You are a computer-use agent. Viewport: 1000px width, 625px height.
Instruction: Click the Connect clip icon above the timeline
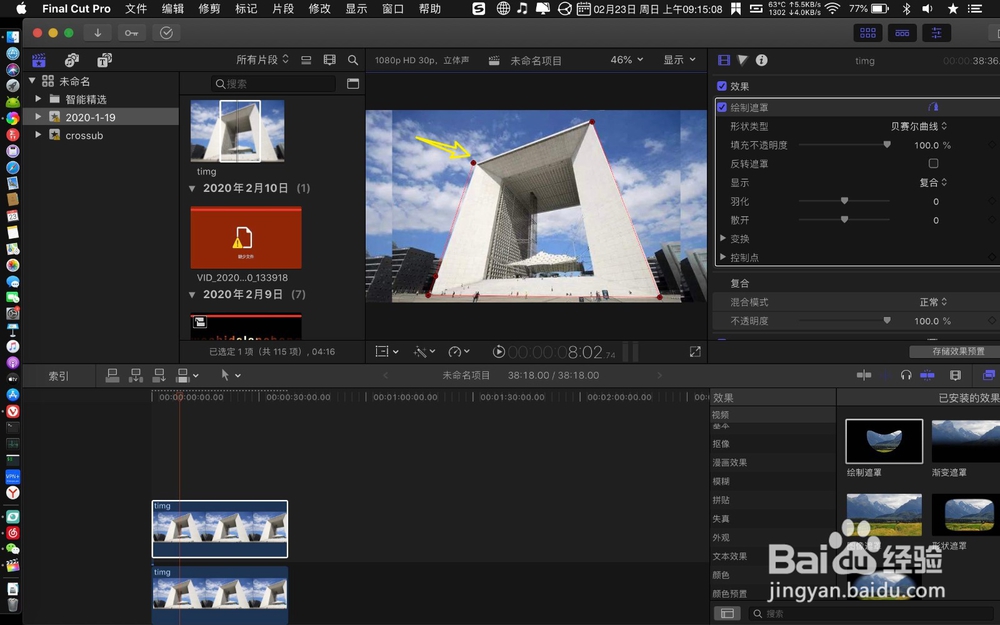pos(113,375)
